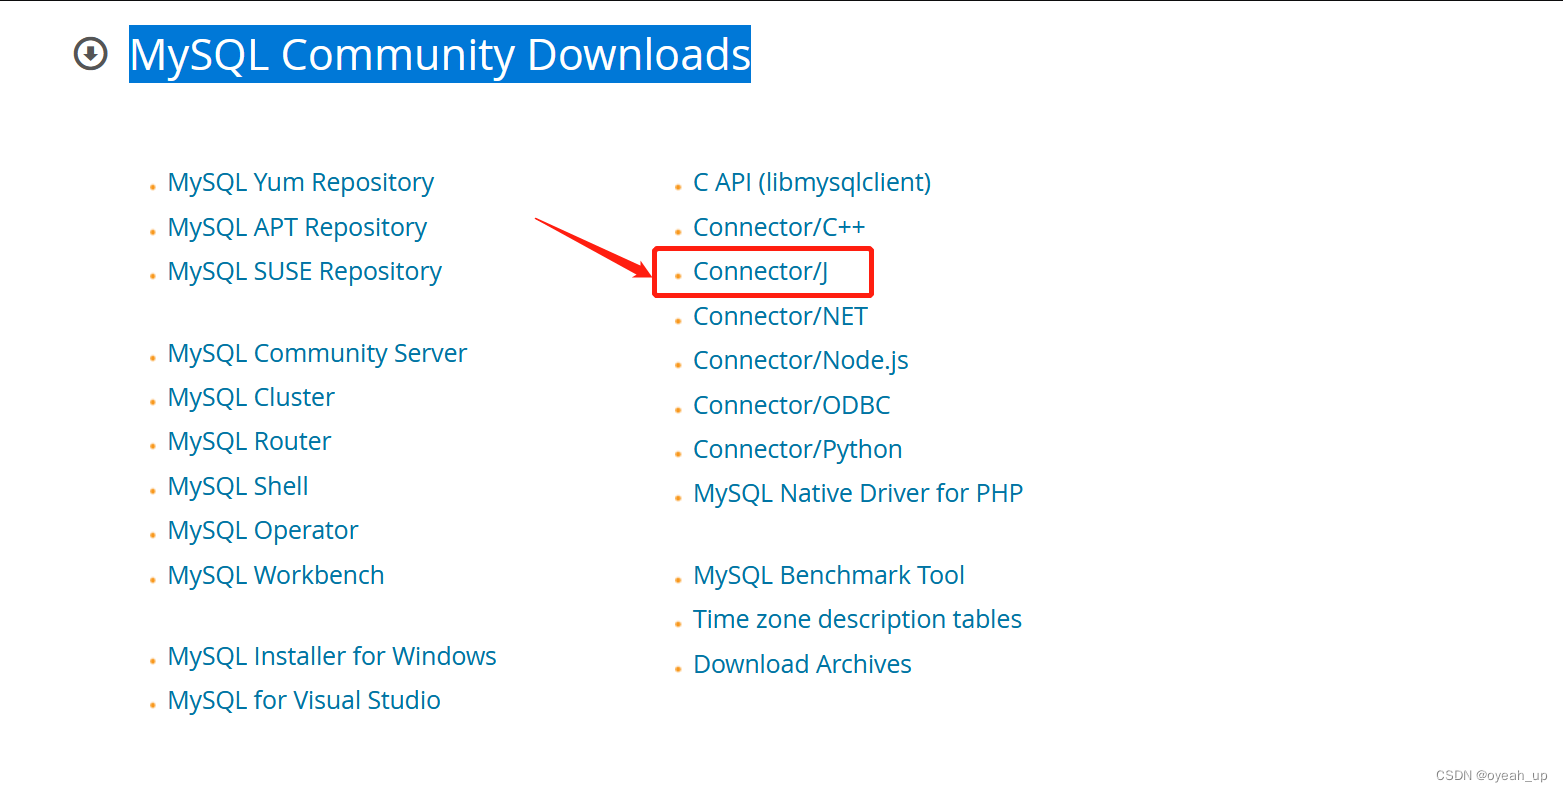Viewport: 1563px width, 792px height.
Task: Open MySQL Installer for Windows link
Action: (x=332, y=657)
